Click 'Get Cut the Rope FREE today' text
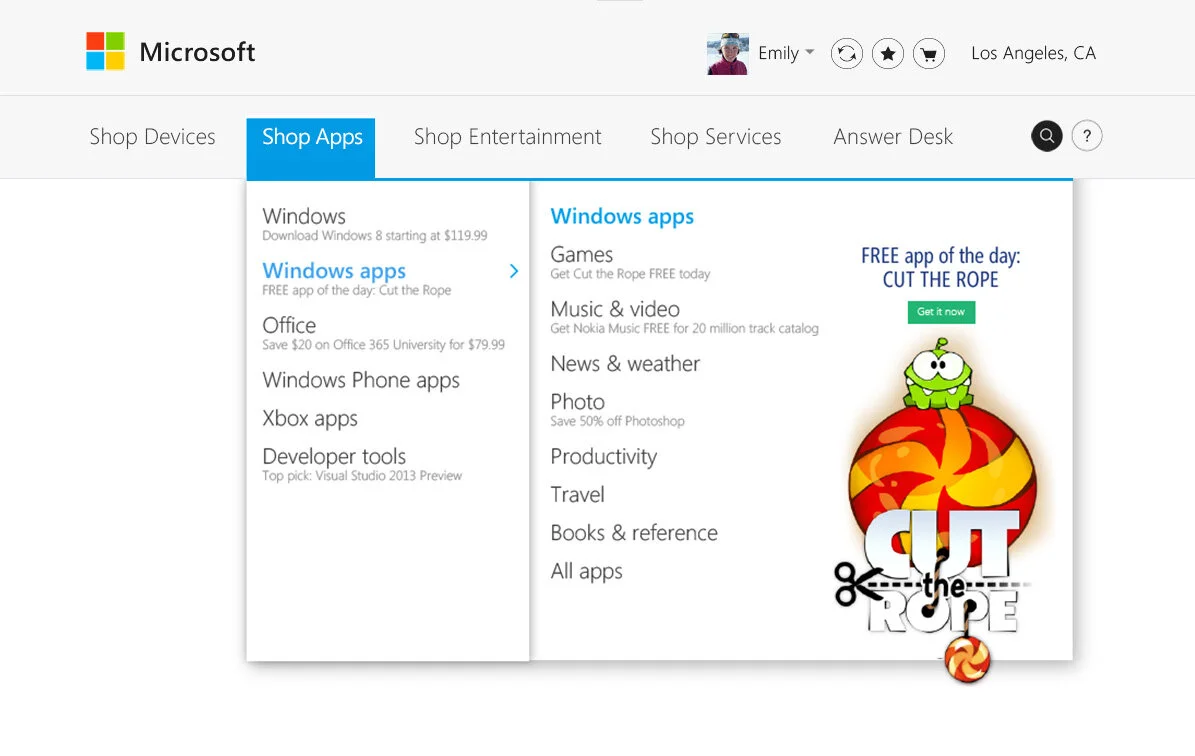This screenshot has width=1195, height=756. tap(630, 274)
